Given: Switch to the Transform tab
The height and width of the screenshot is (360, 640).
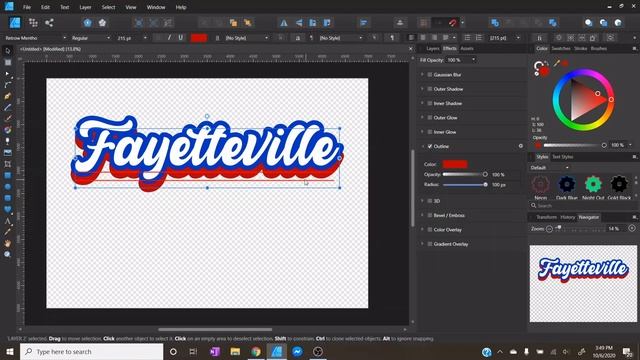Looking at the screenshot, I should [x=546, y=217].
